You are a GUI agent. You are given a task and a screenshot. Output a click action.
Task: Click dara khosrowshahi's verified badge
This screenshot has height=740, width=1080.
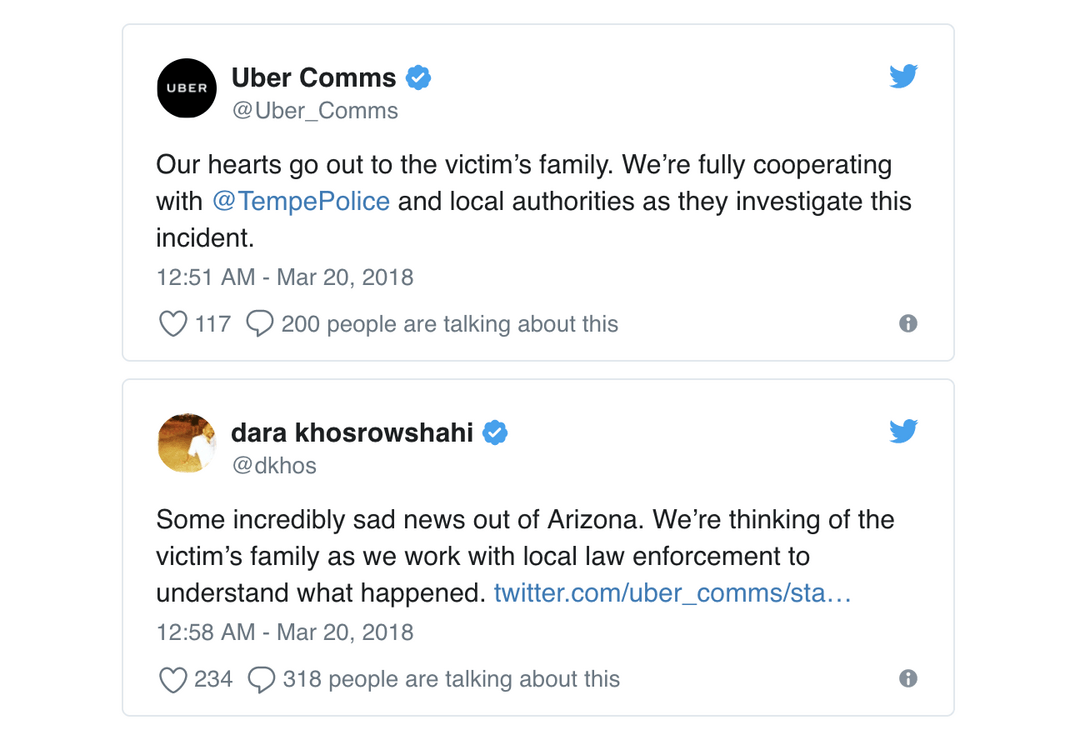[x=495, y=433]
